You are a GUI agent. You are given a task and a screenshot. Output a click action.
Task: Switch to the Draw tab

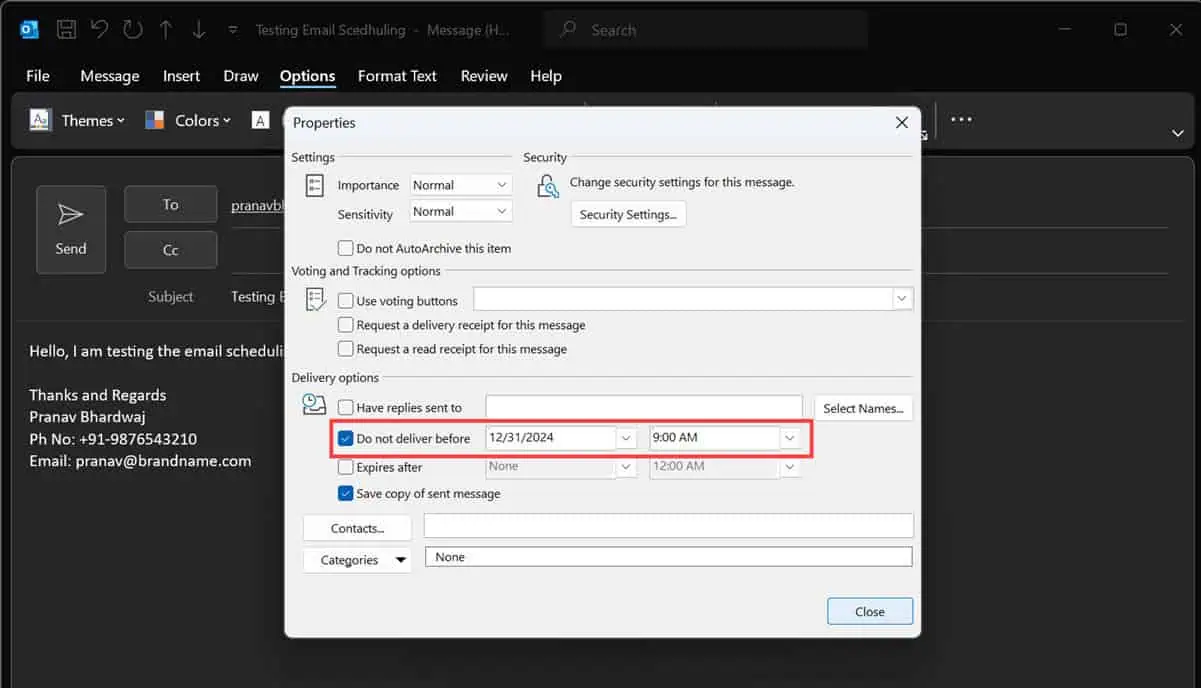pos(241,76)
